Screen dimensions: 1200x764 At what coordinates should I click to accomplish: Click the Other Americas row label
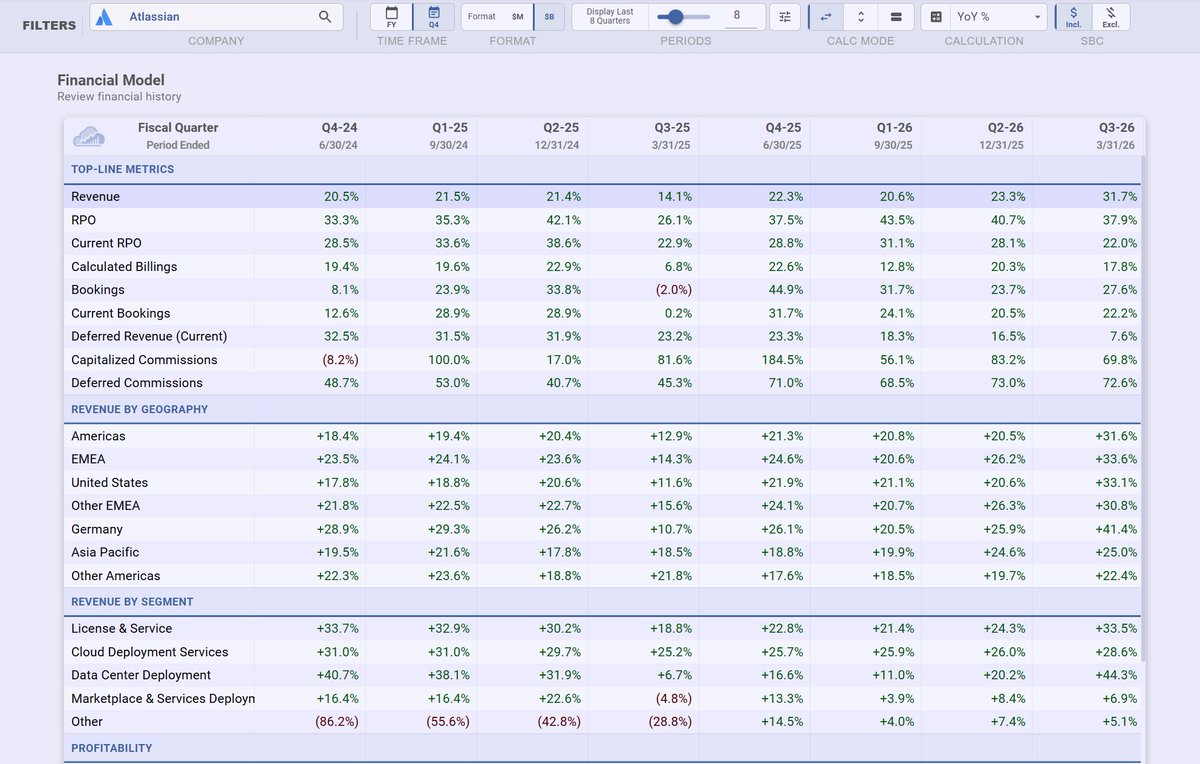[x=116, y=576]
